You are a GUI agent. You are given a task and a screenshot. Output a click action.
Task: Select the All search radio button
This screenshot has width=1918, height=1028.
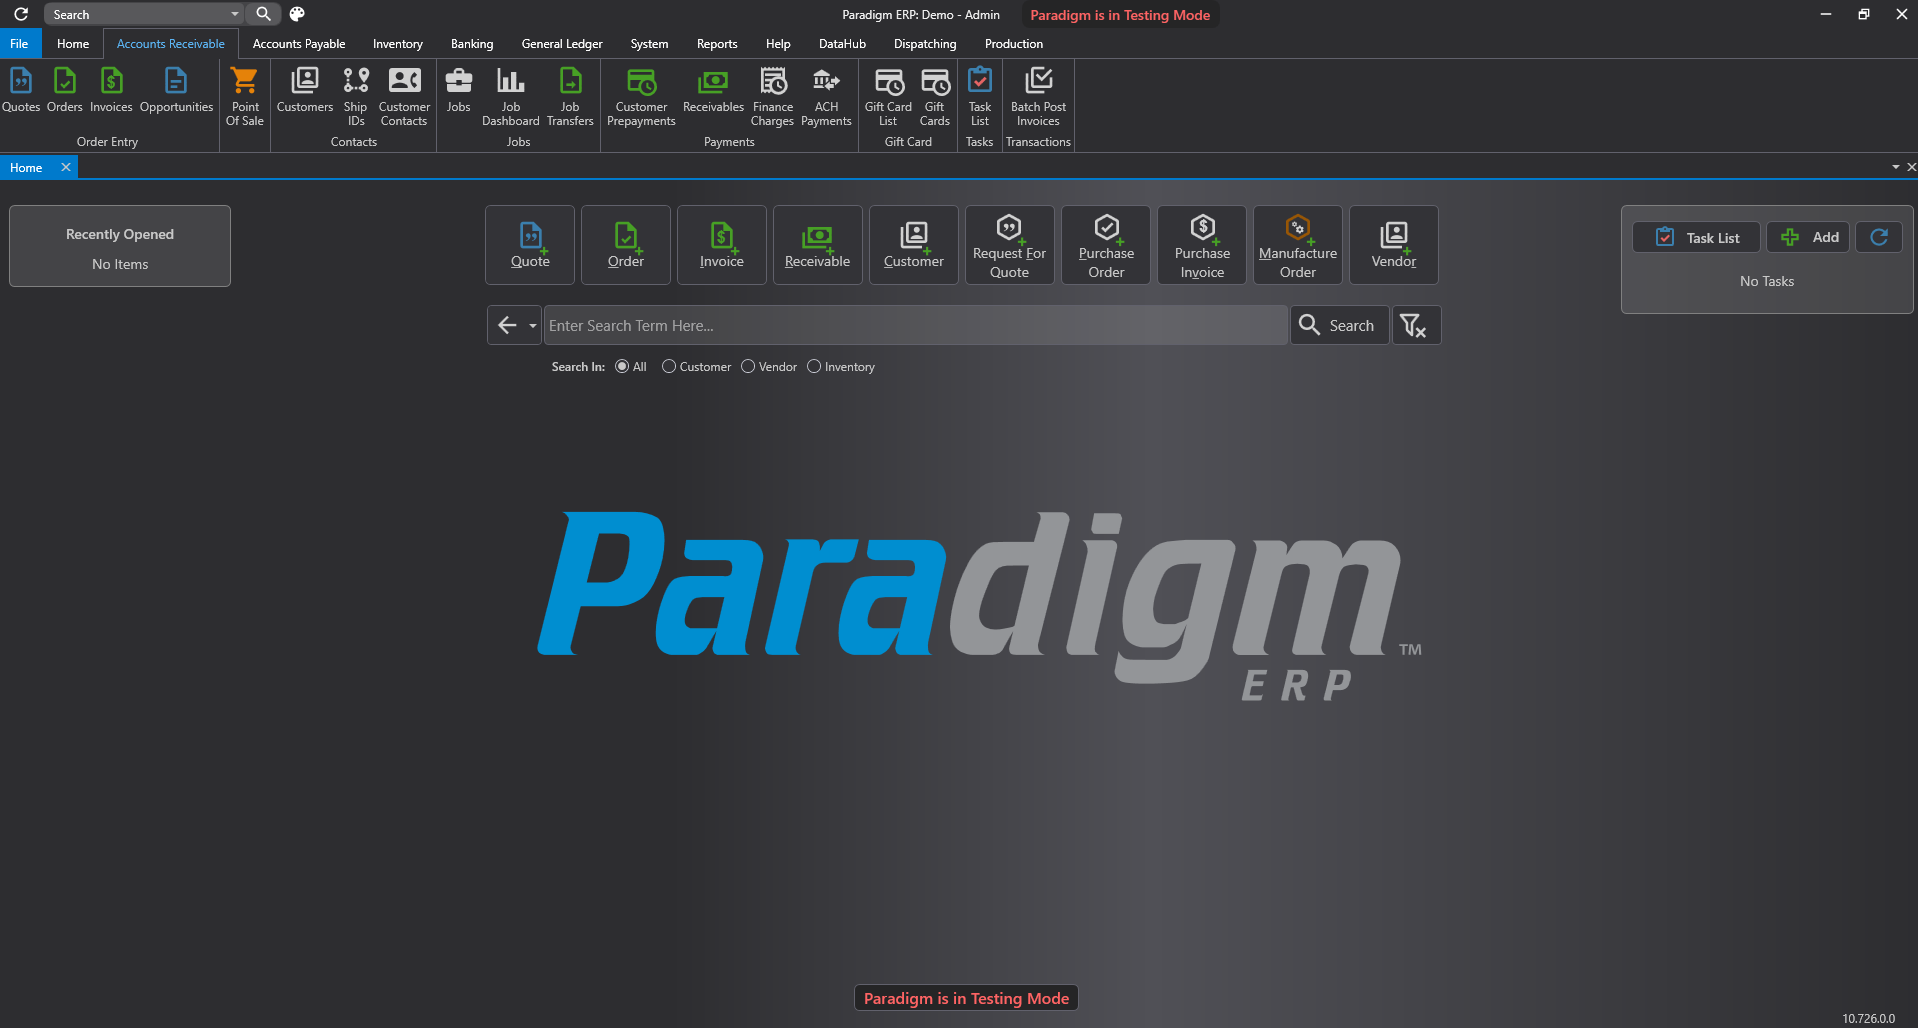pyautogui.click(x=622, y=367)
